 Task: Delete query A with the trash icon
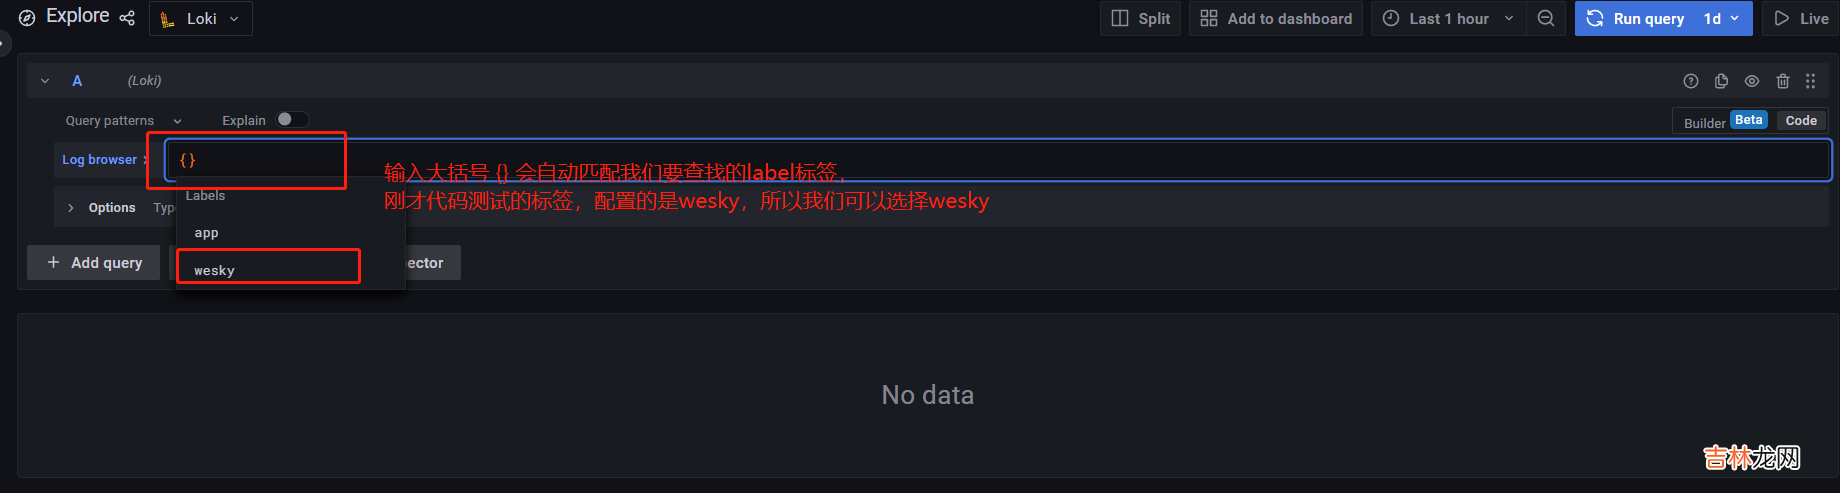(1782, 81)
